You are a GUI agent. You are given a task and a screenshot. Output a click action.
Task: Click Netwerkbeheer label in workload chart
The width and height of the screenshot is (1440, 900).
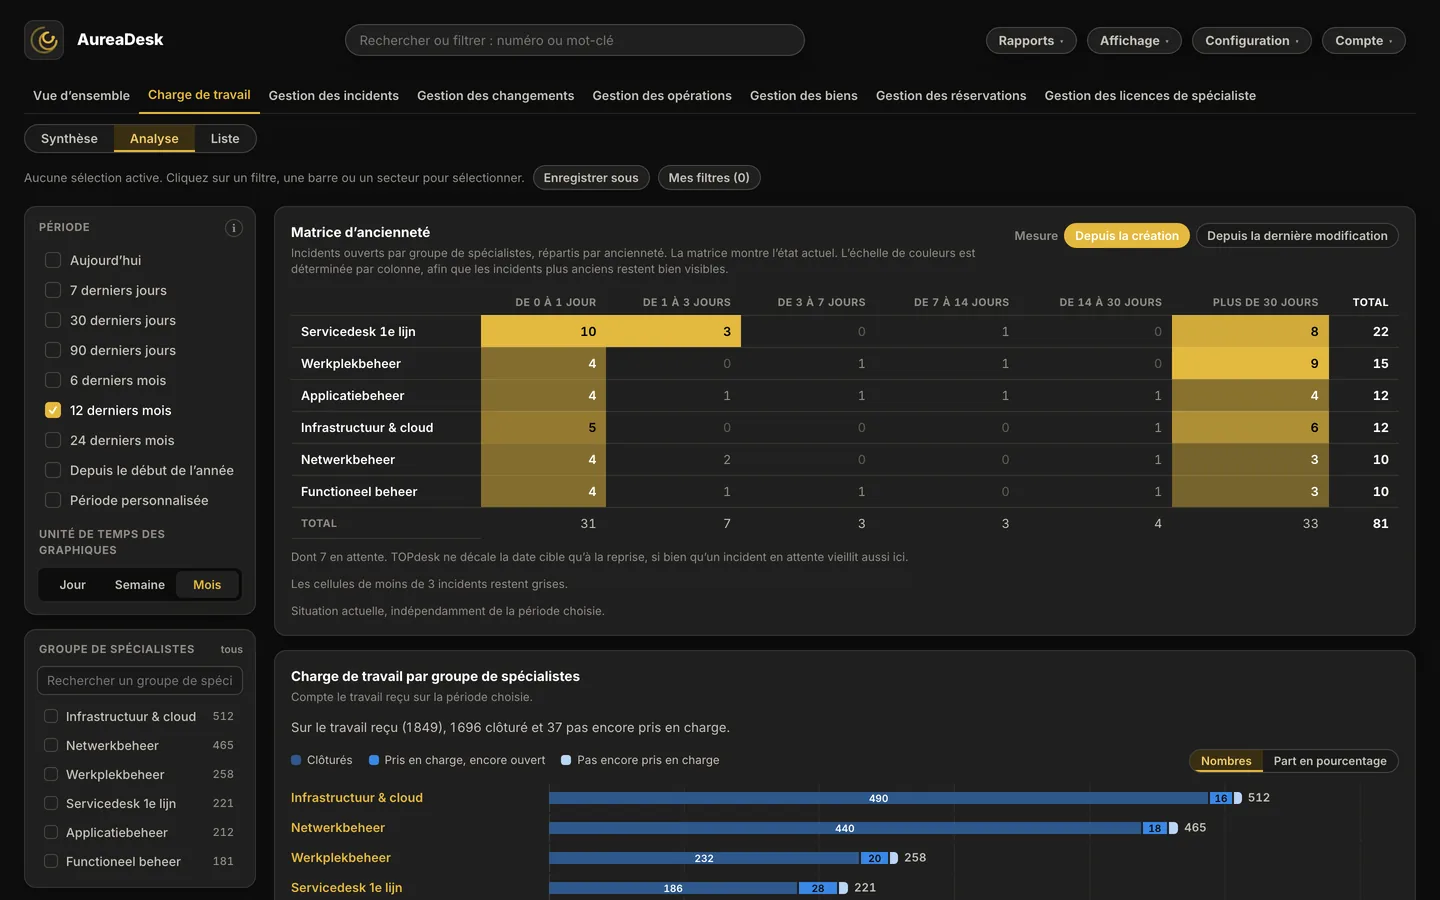(x=338, y=828)
